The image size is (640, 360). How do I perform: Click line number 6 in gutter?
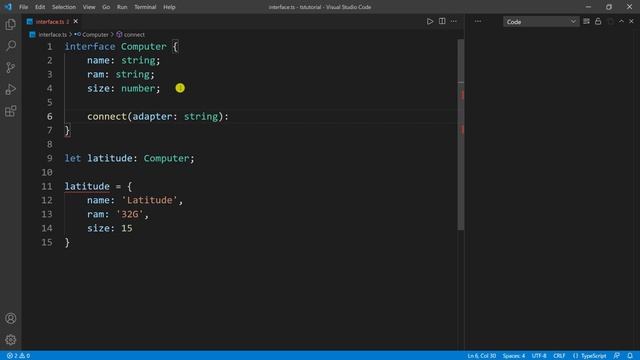[x=49, y=116]
